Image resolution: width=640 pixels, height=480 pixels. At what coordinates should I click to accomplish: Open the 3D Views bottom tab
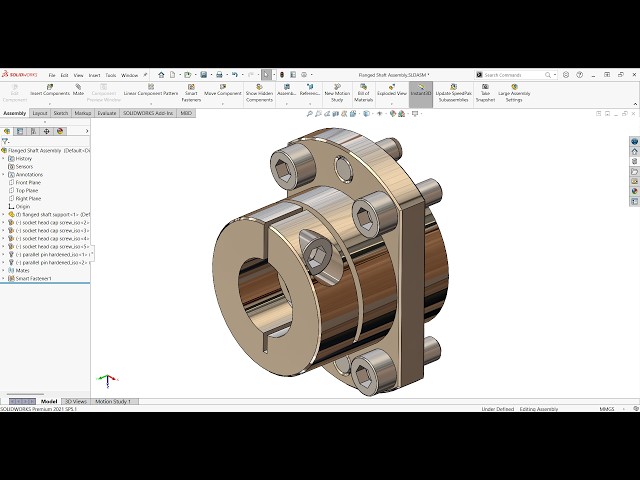point(76,402)
